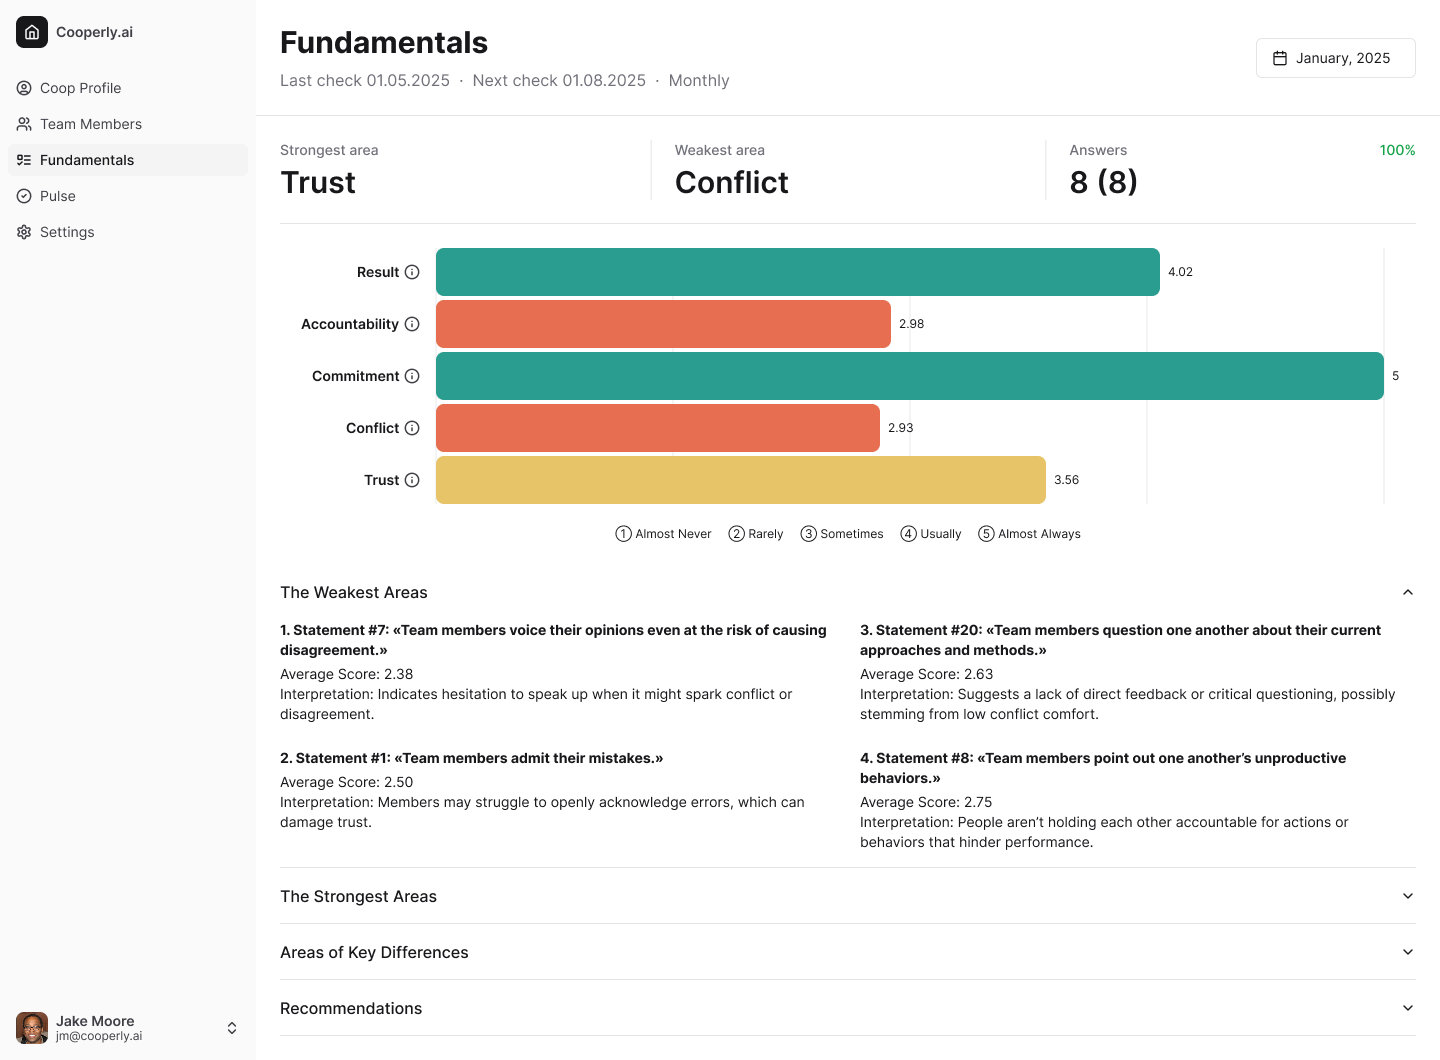Viewport: 1440px width, 1060px height.
Task: Switch to the Fundamentals section
Action: (88, 160)
